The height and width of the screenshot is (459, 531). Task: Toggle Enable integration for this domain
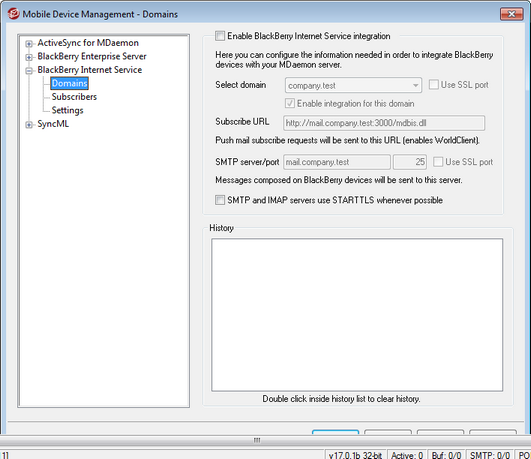click(x=290, y=103)
